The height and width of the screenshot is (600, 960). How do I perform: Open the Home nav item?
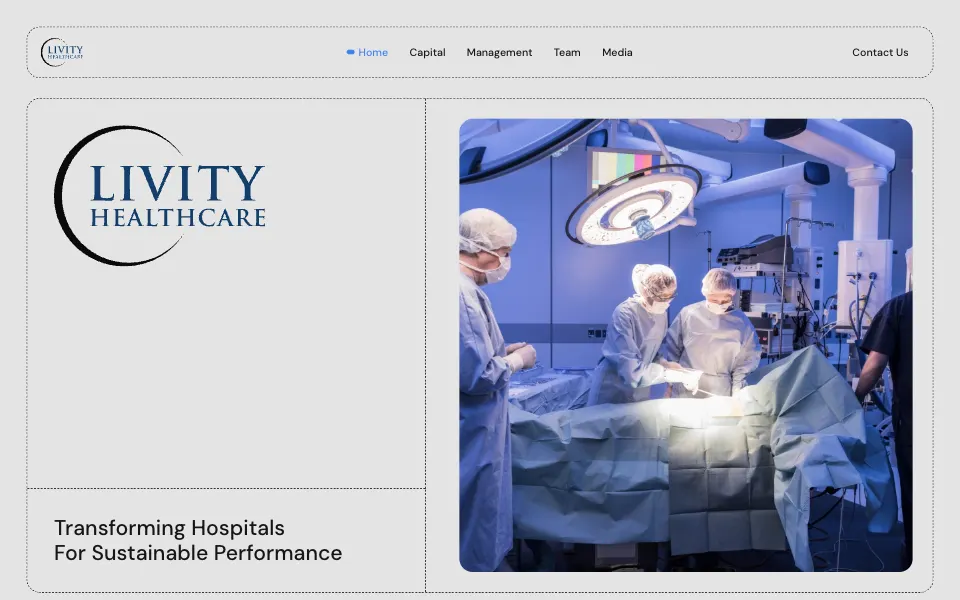click(x=373, y=53)
